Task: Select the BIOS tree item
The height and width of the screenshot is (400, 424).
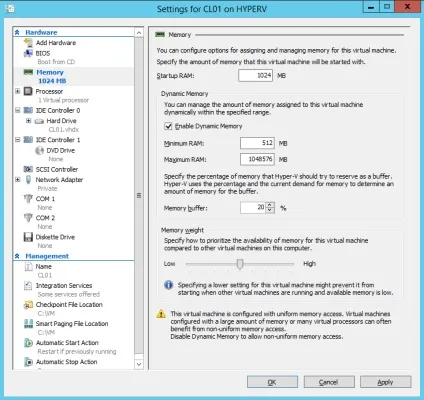Action: pyautogui.click(x=43, y=53)
